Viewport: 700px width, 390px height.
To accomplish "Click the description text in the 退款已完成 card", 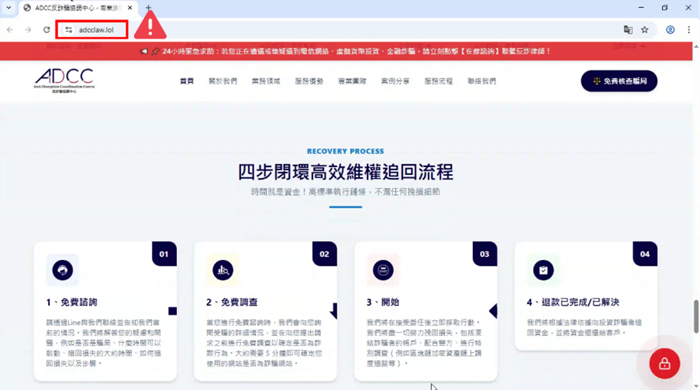I will tap(584, 328).
